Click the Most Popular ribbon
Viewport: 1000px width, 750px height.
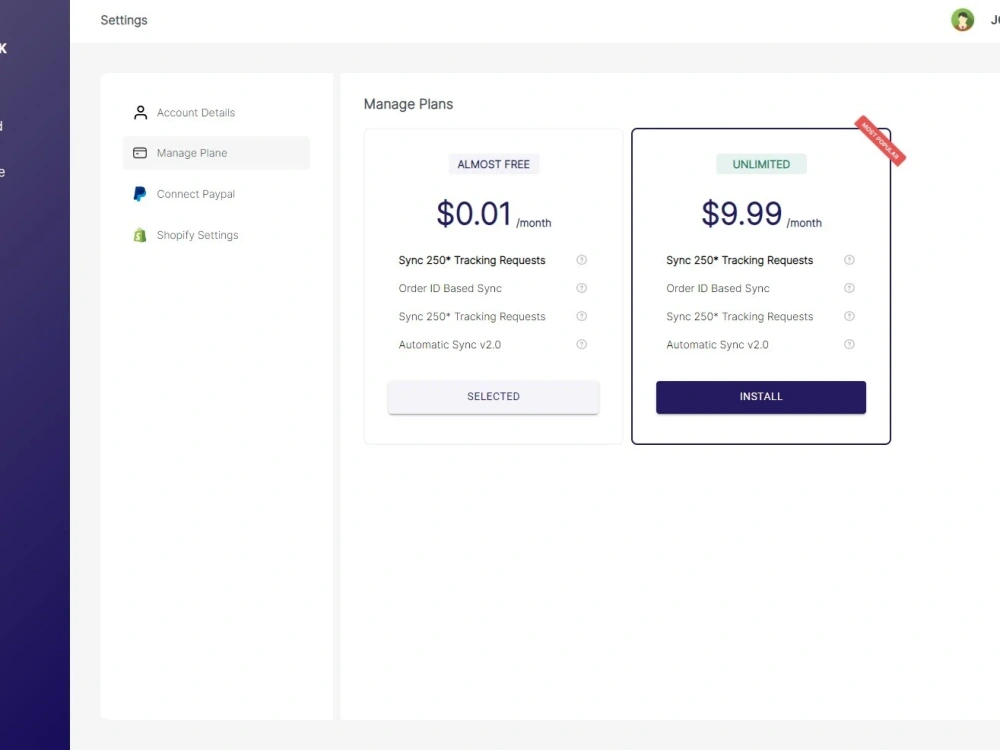[880, 141]
